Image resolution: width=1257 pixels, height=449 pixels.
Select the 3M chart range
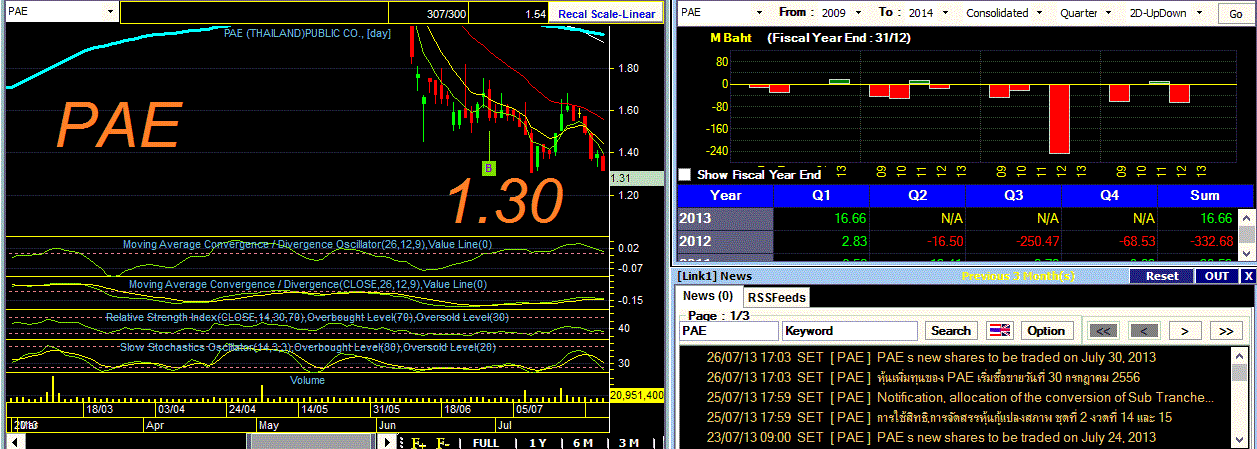point(629,443)
